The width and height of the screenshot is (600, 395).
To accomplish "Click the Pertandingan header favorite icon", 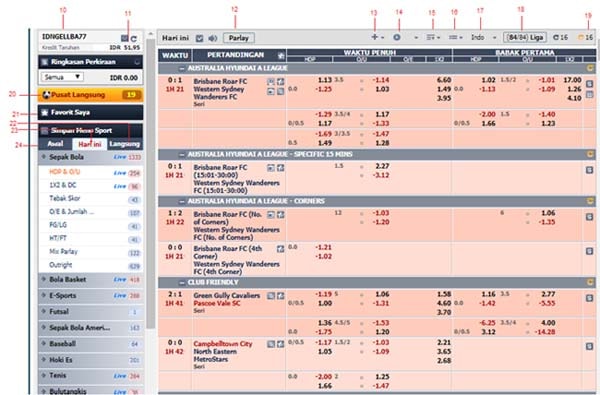I will pos(281,56).
